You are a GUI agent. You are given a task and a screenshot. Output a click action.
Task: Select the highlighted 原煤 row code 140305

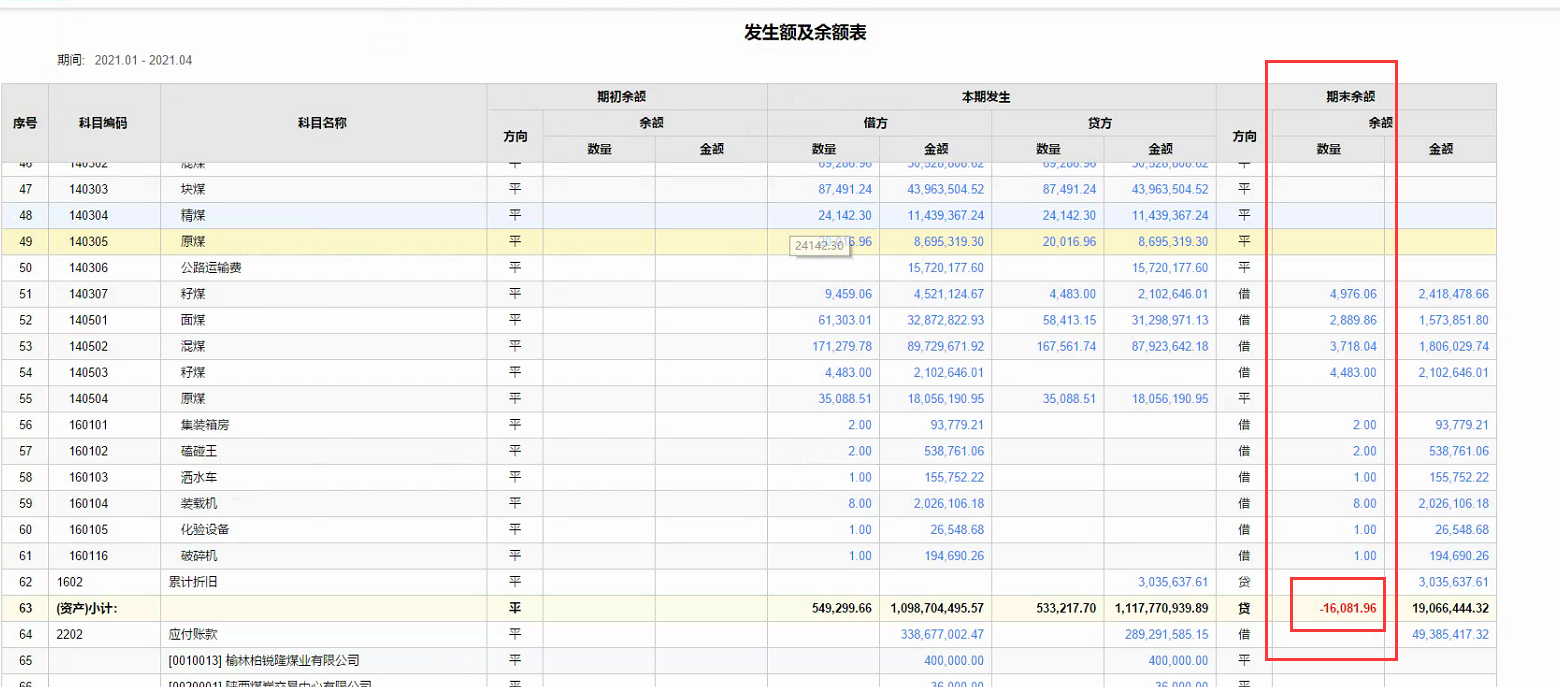point(89,242)
